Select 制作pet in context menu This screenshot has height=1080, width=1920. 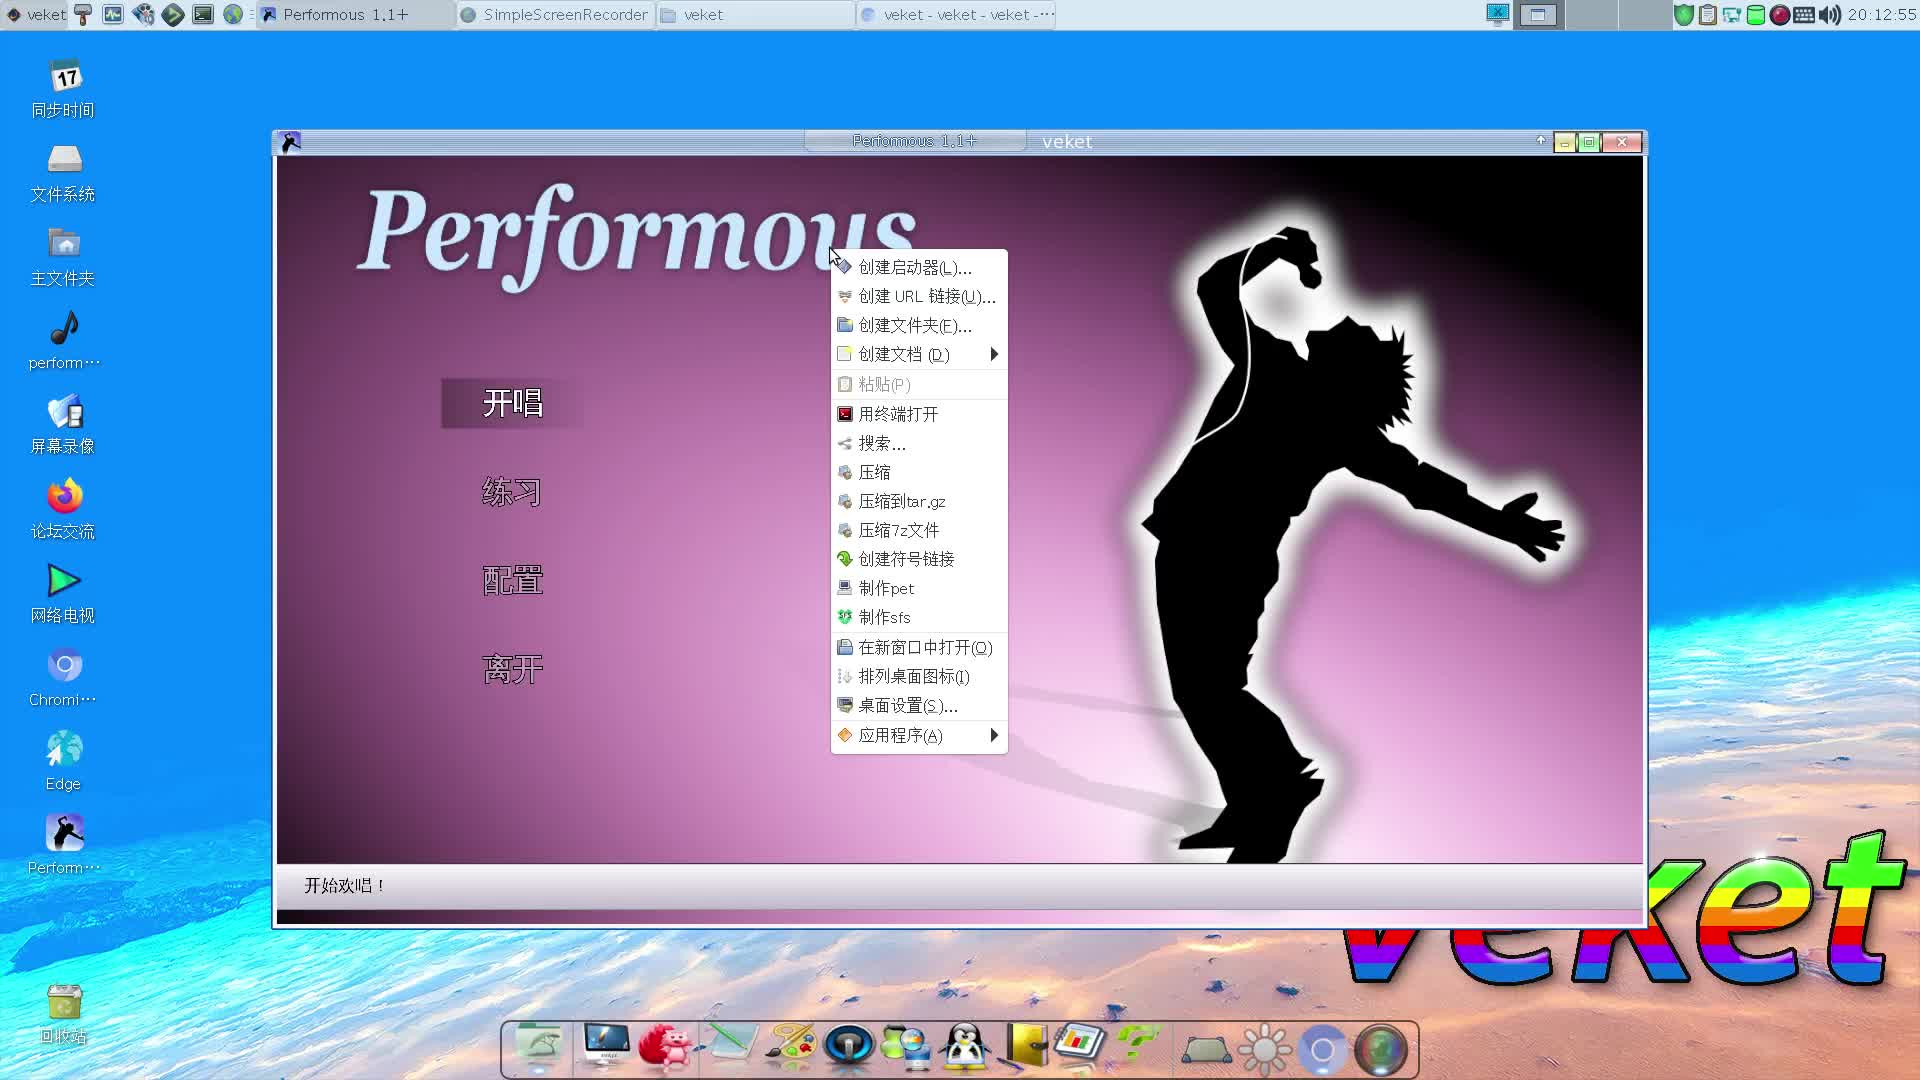(919, 588)
